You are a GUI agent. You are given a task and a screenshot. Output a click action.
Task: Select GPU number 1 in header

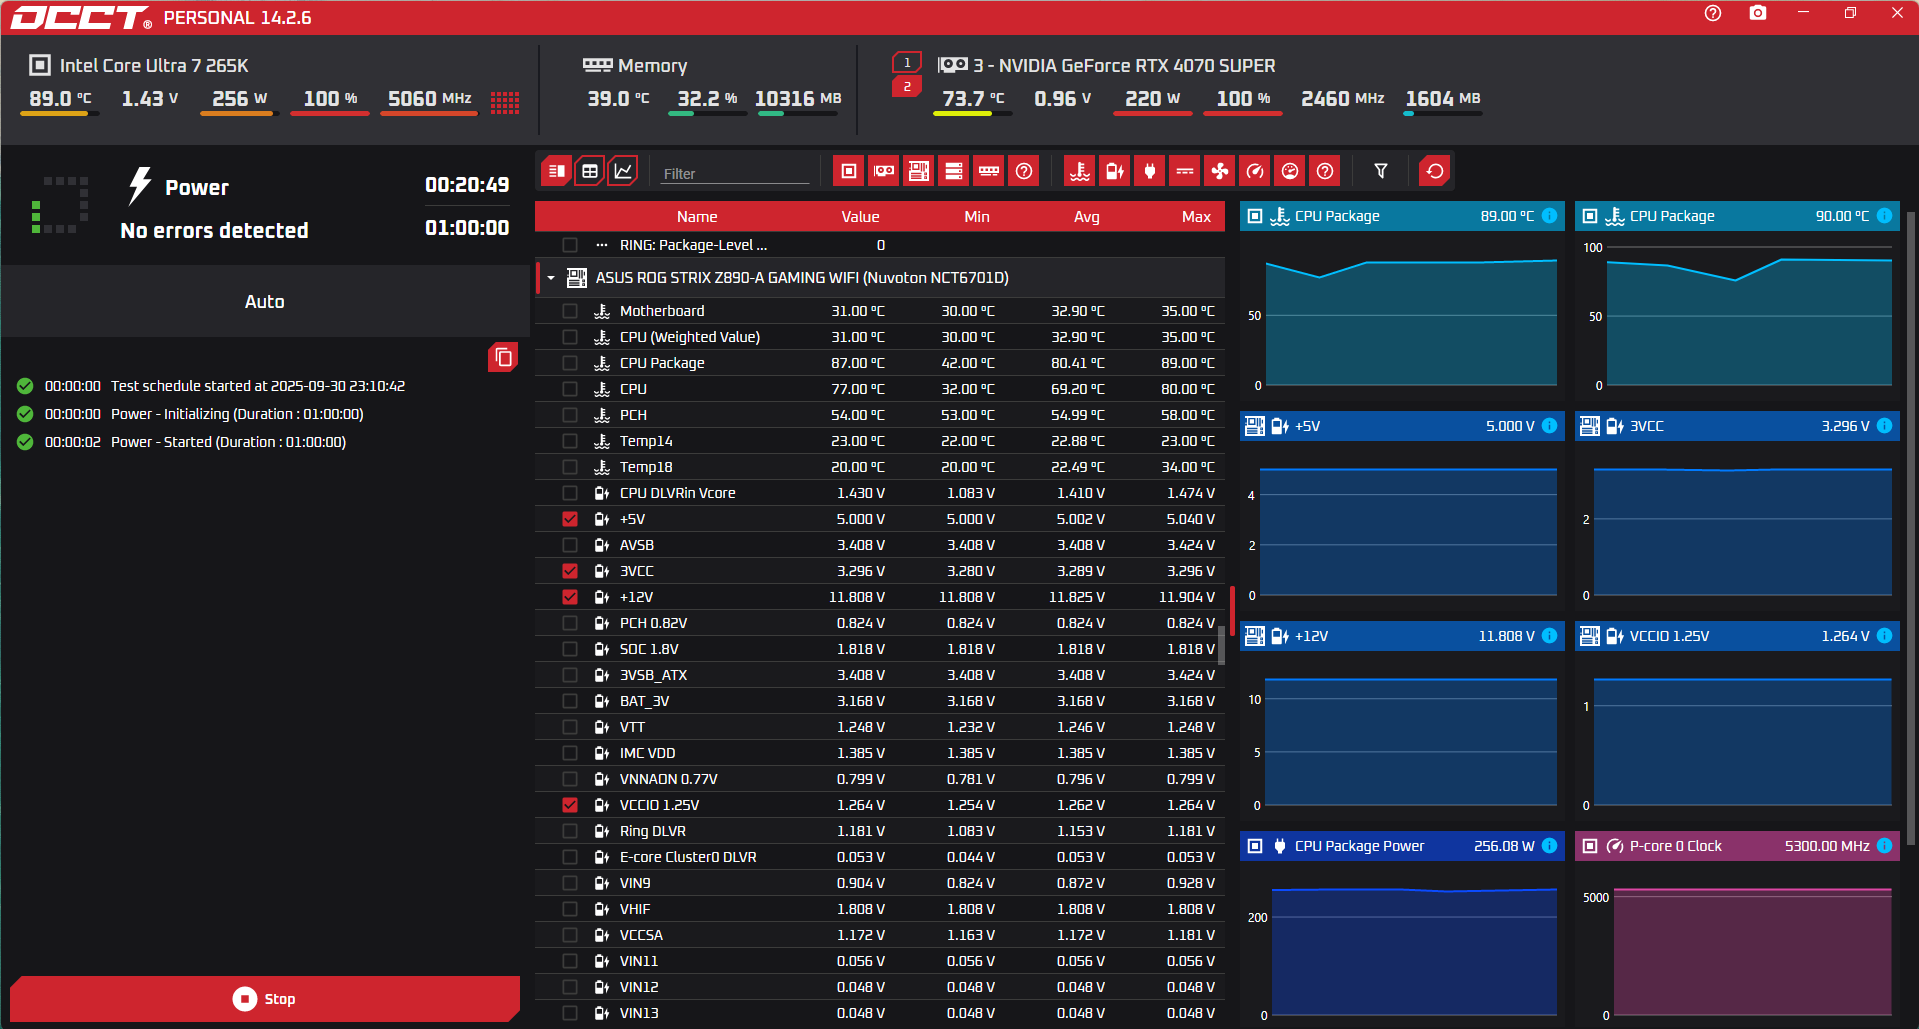pyautogui.click(x=907, y=63)
